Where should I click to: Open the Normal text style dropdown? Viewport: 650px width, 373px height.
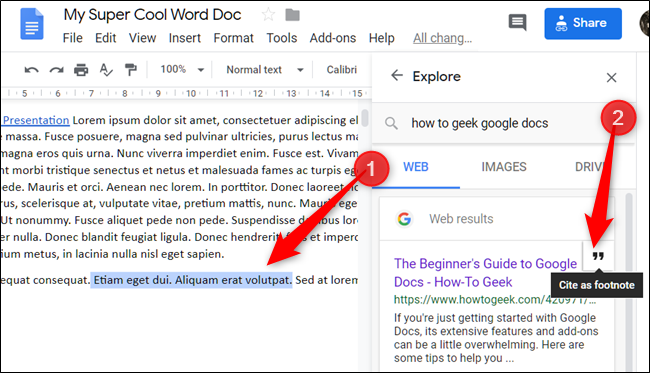point(265,70)
